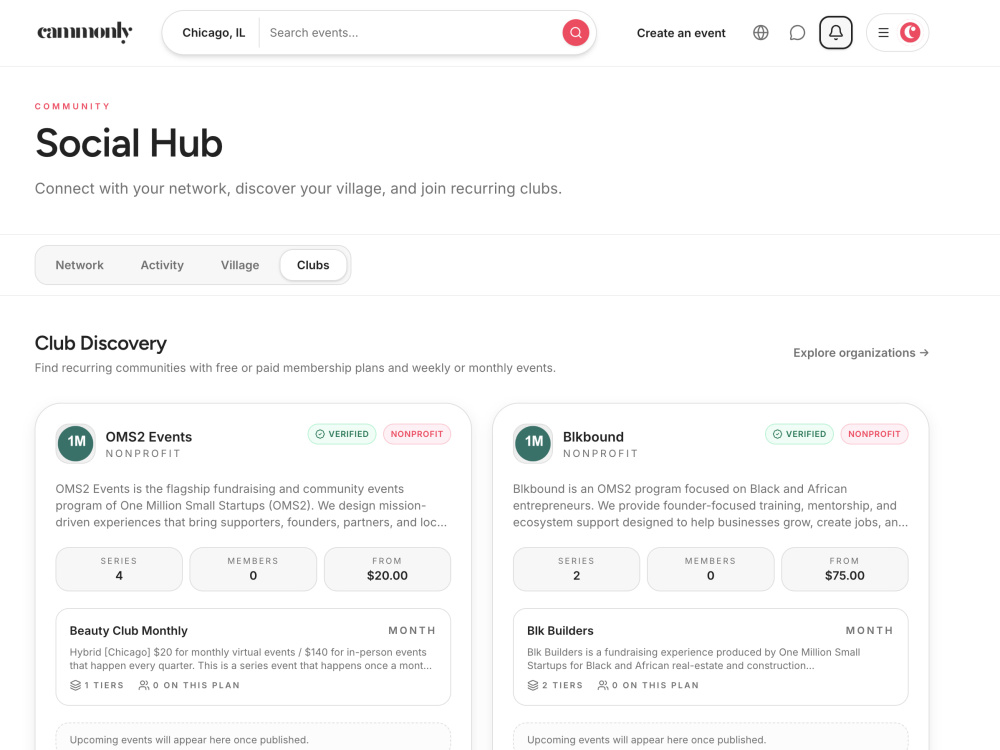This screenshot has height=750, width=1000.
Task: Open the hamburger account menu
Action: (883, 33)
